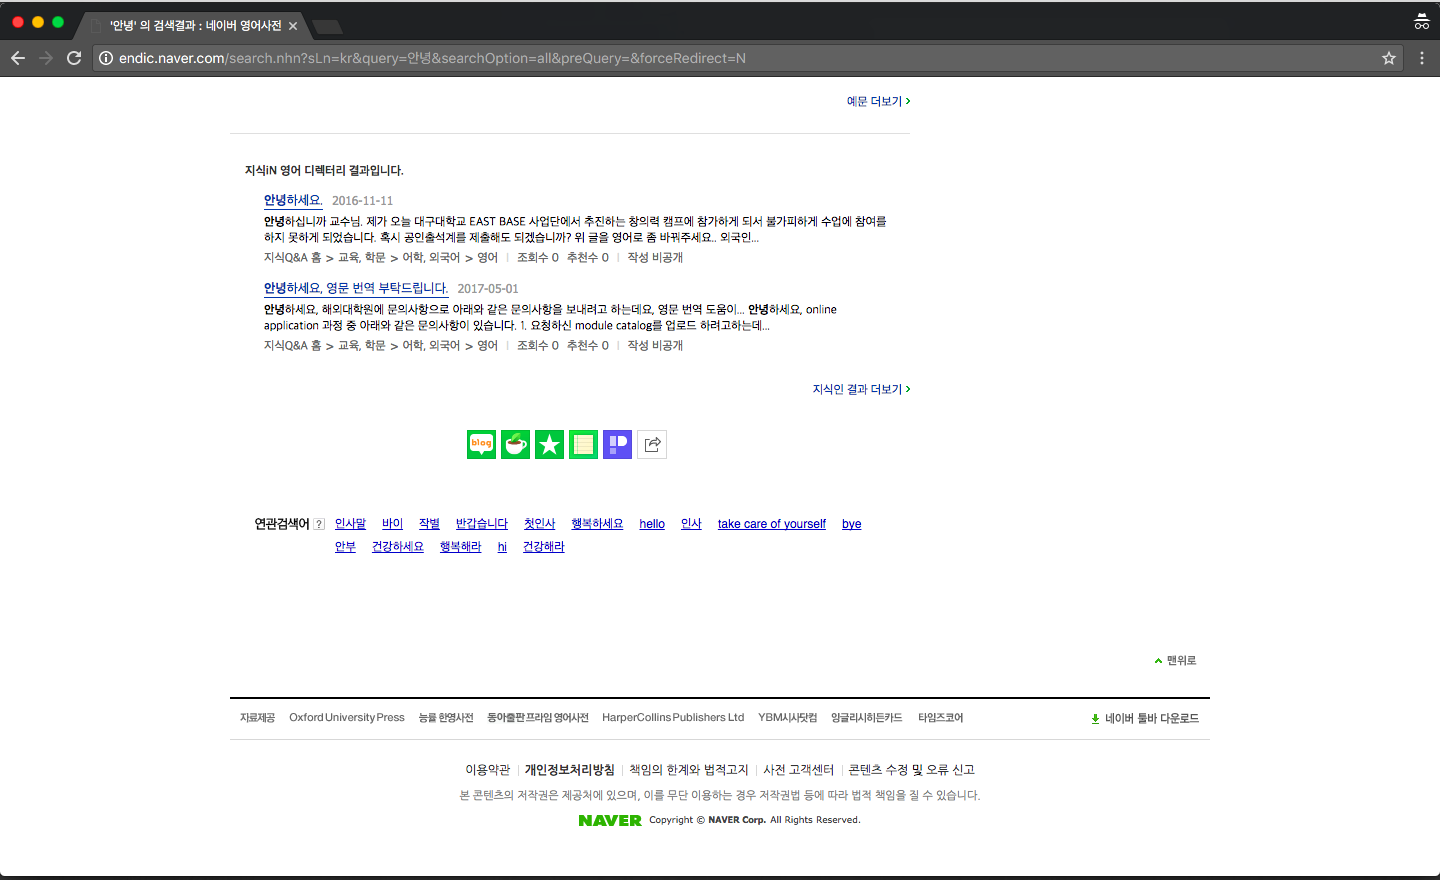Click related search term 안부
The height and width of the screenshot is (880, 1440).
pyautogui.click(x=345, y=547)
